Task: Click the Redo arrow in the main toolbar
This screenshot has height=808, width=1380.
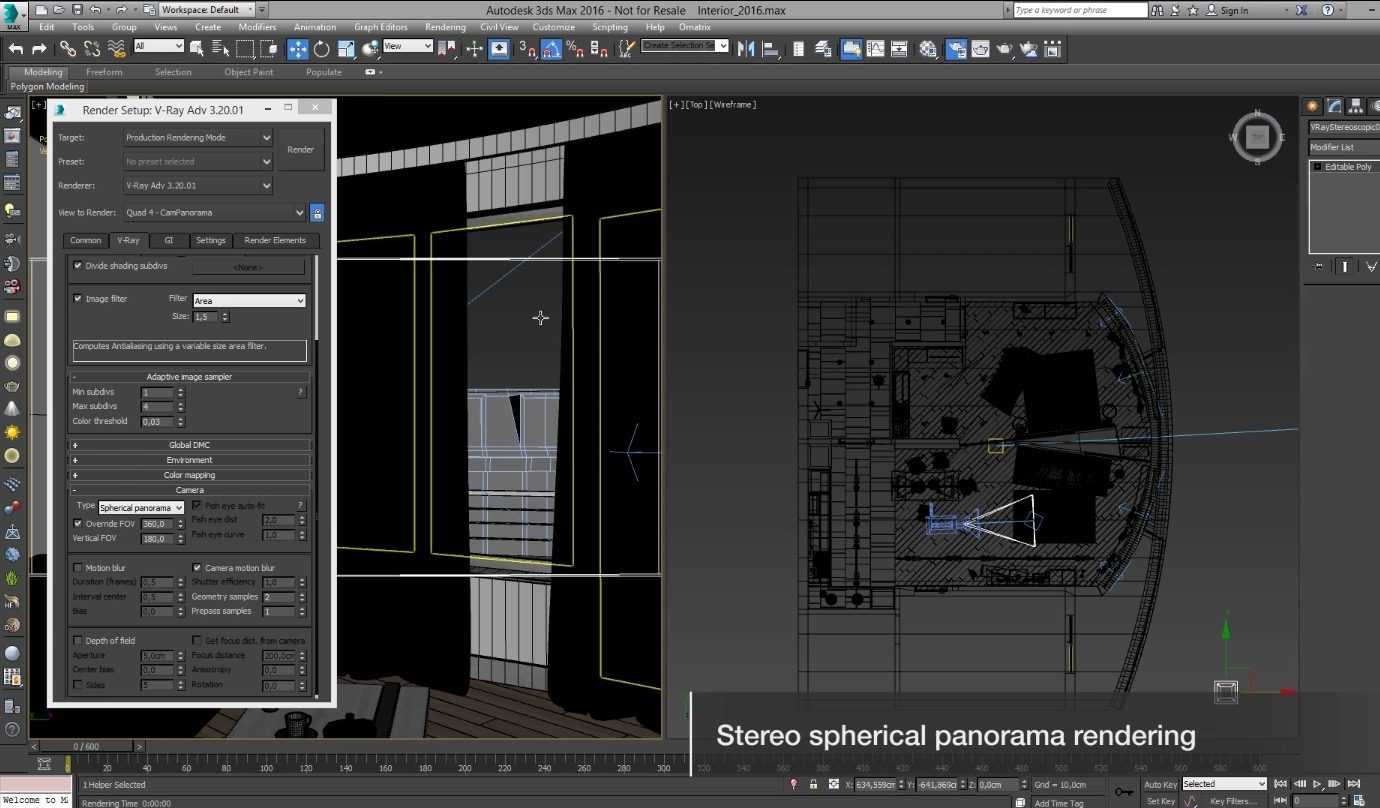Action: click(x=40, y=48)
